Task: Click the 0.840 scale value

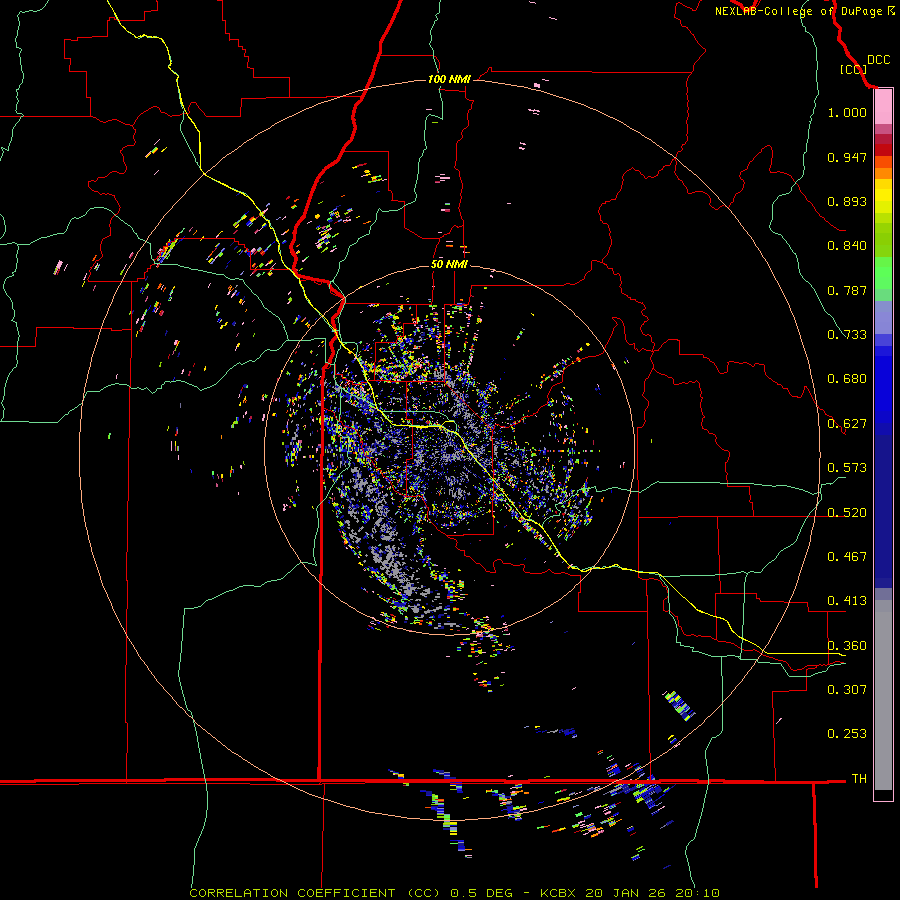Action: click(x=847, y=246)
